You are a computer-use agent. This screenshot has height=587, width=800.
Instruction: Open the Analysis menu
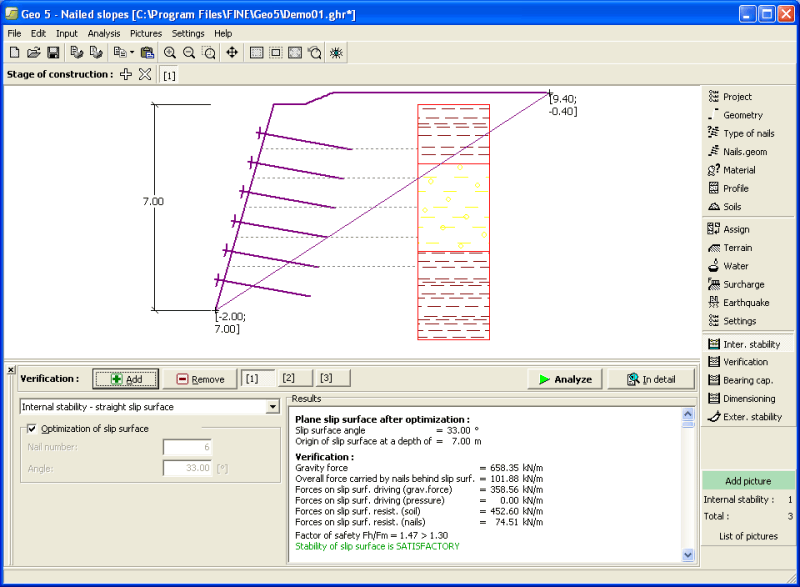[x=104, y=34]
